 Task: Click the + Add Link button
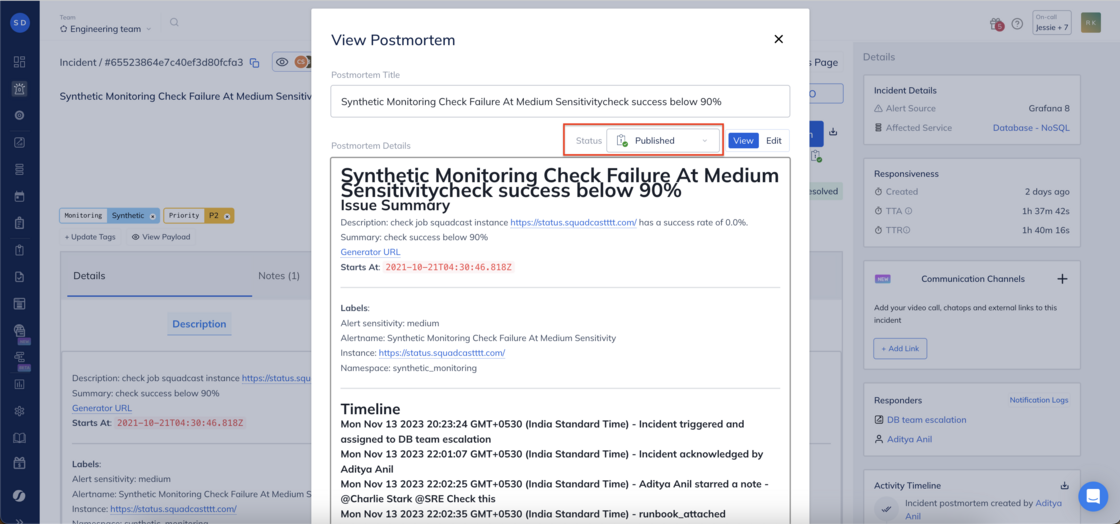(x=900, y=348)
